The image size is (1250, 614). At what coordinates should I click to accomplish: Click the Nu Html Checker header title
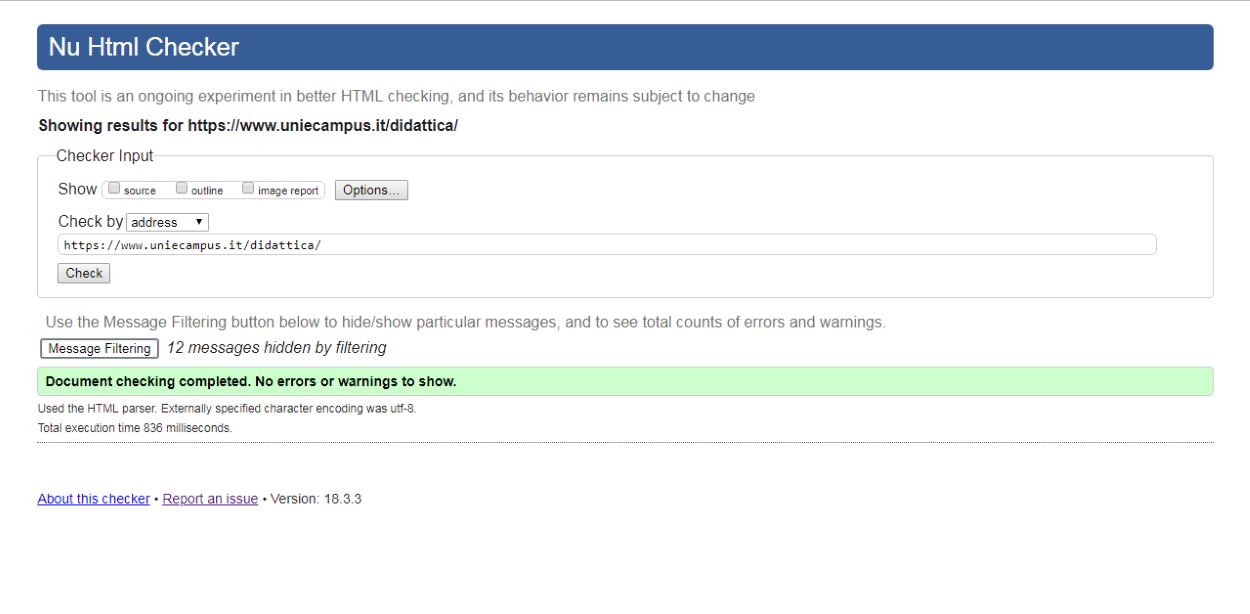(144, 47)
